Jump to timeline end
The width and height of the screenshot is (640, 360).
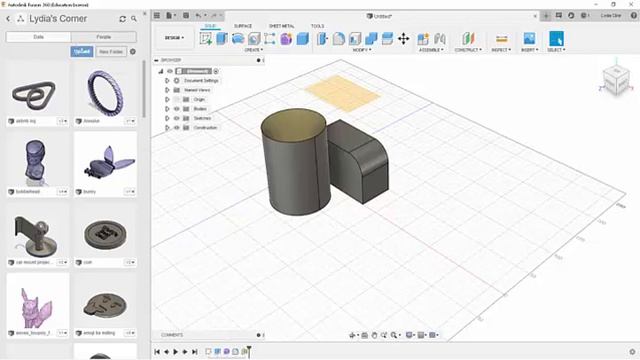[x=195, y=351]
